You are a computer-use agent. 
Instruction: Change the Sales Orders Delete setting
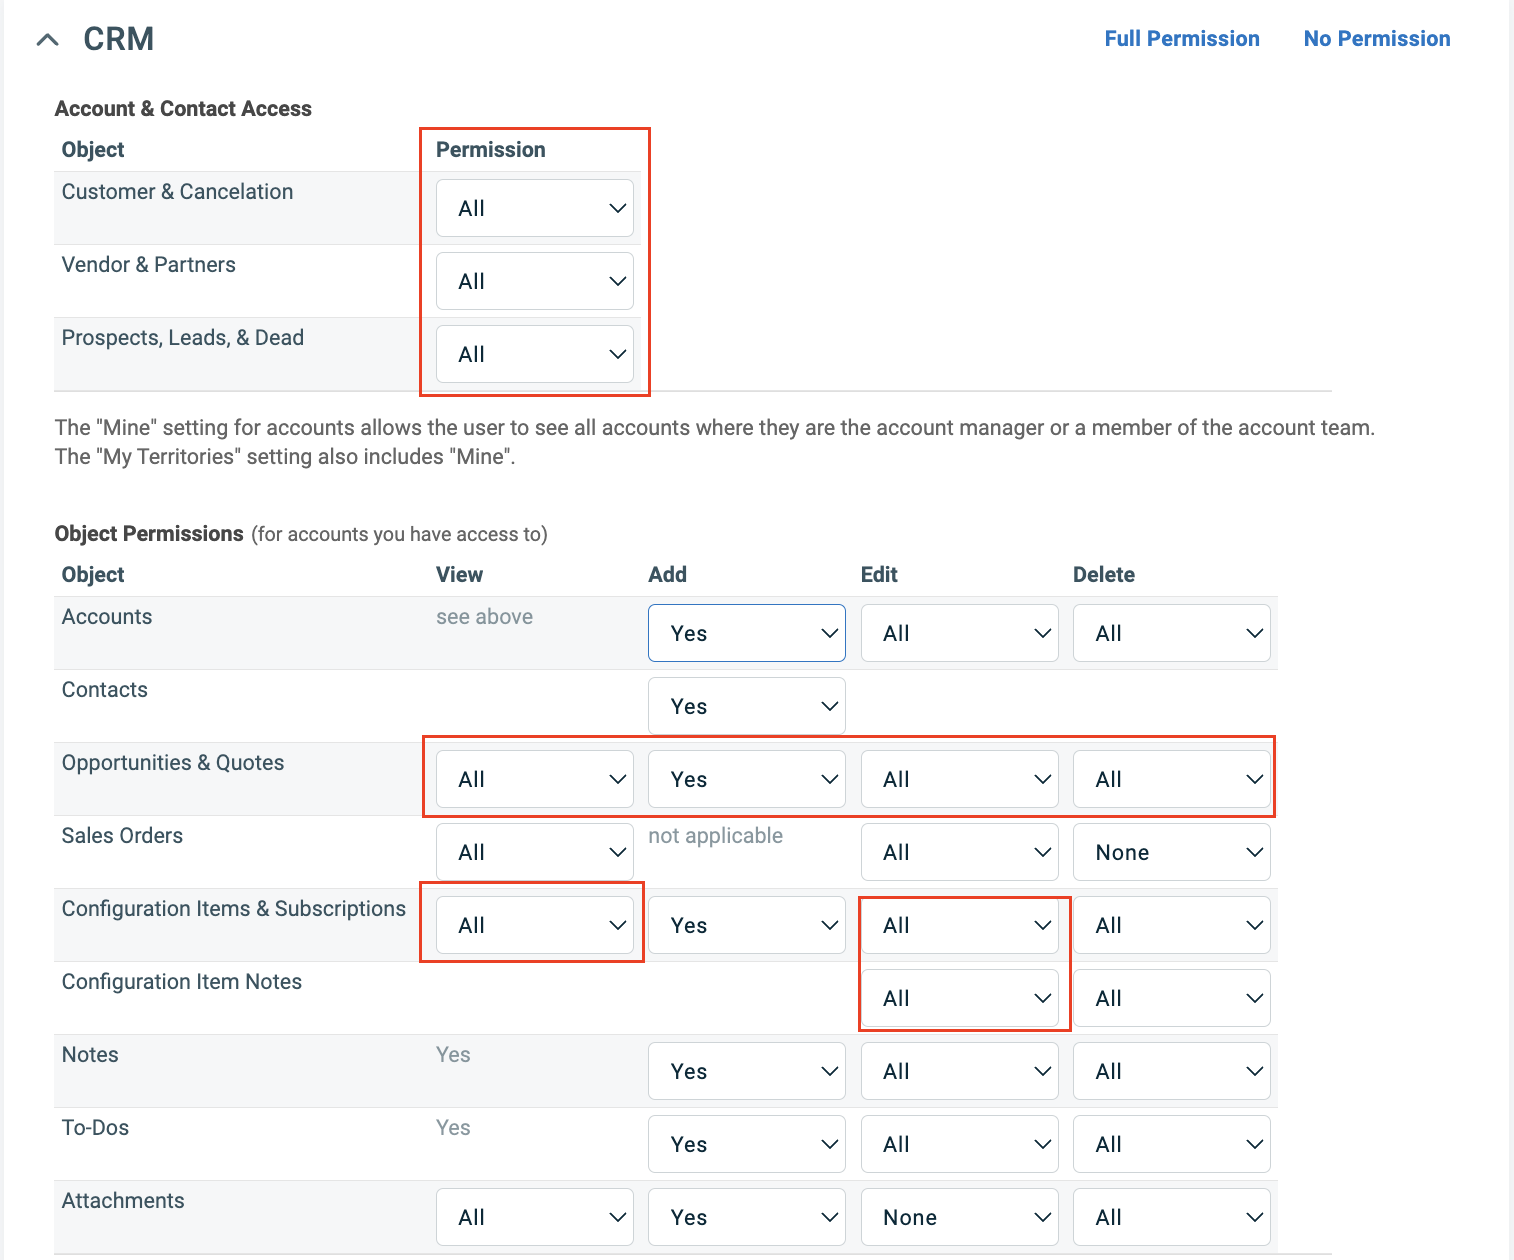coord(1171,851)
